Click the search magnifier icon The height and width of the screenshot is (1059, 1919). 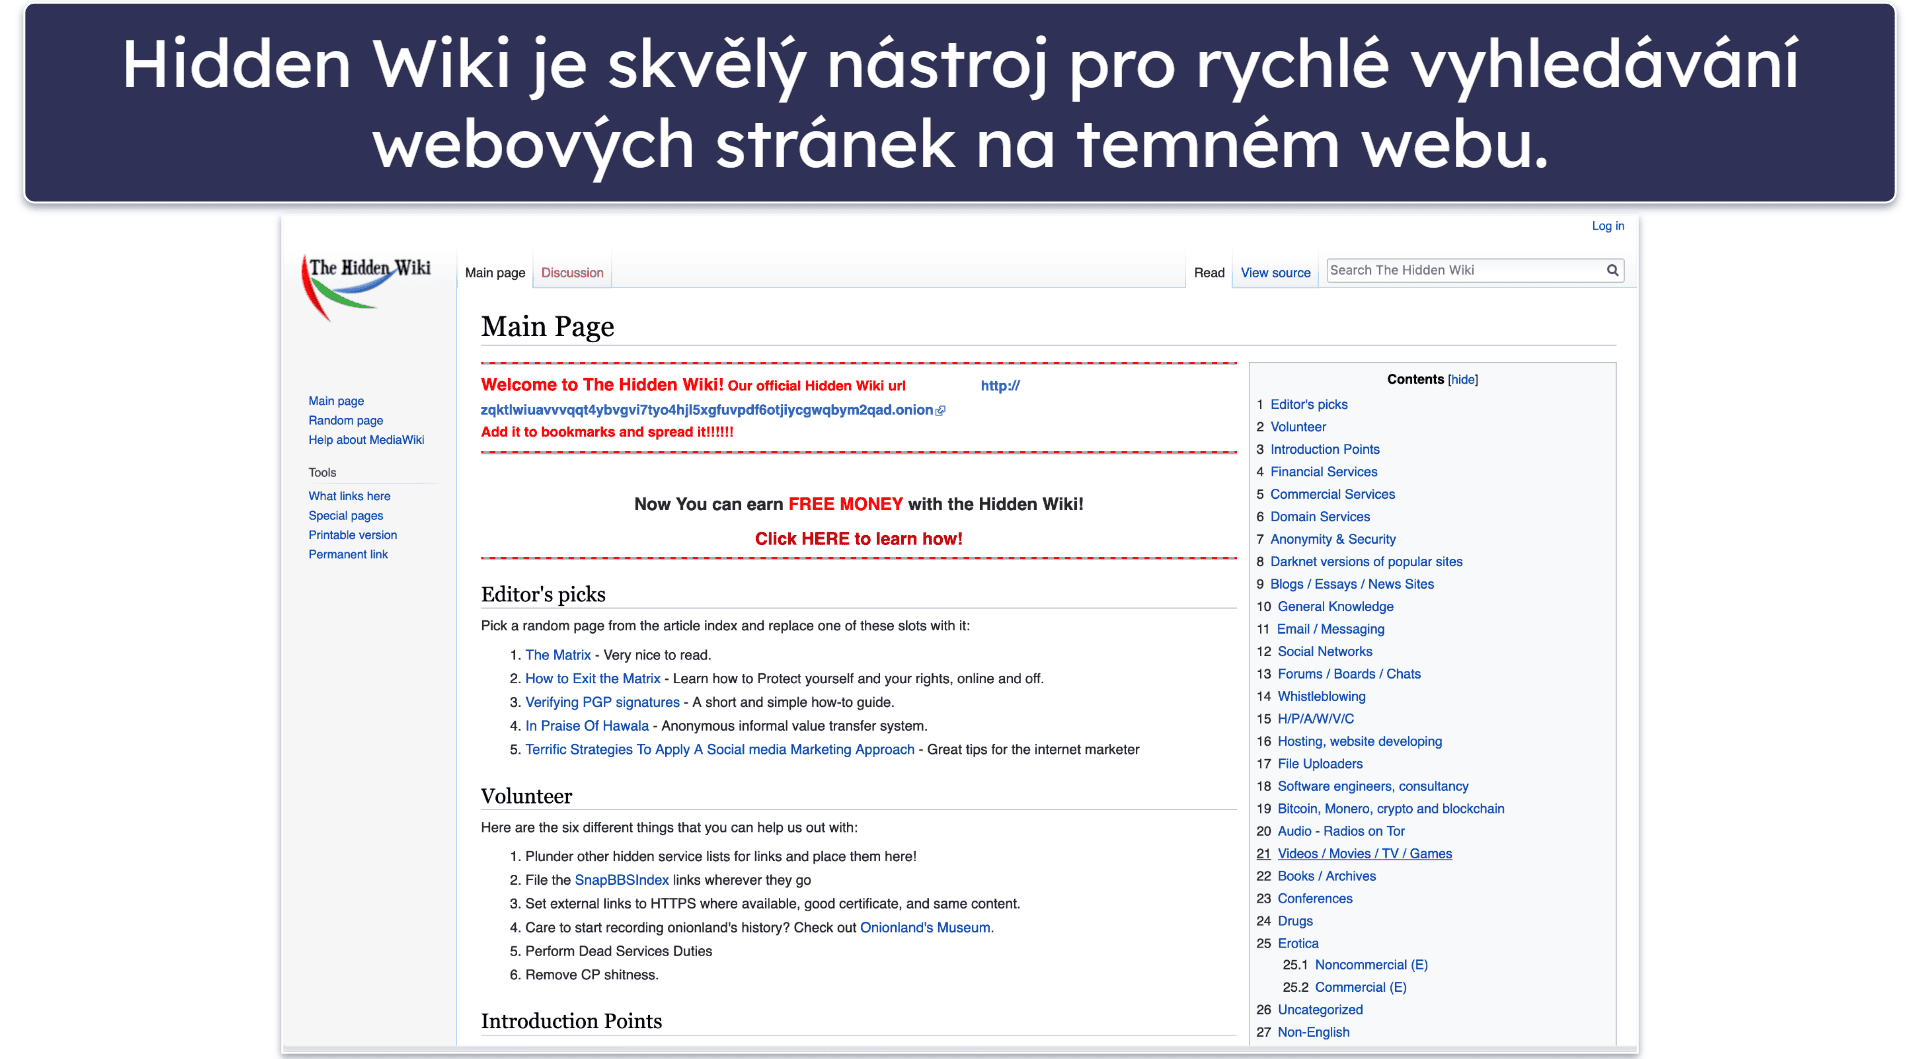(1612, 270)
